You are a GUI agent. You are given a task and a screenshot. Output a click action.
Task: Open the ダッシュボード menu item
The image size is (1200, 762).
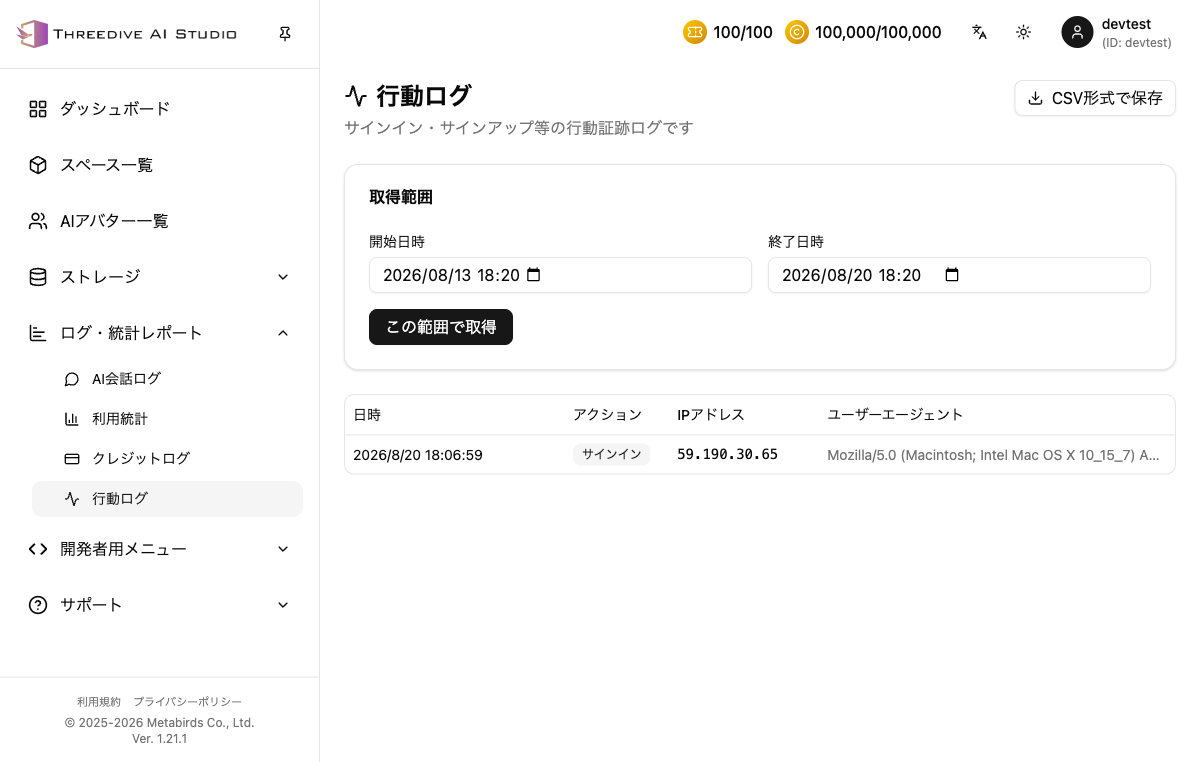(x=160, y=109)
